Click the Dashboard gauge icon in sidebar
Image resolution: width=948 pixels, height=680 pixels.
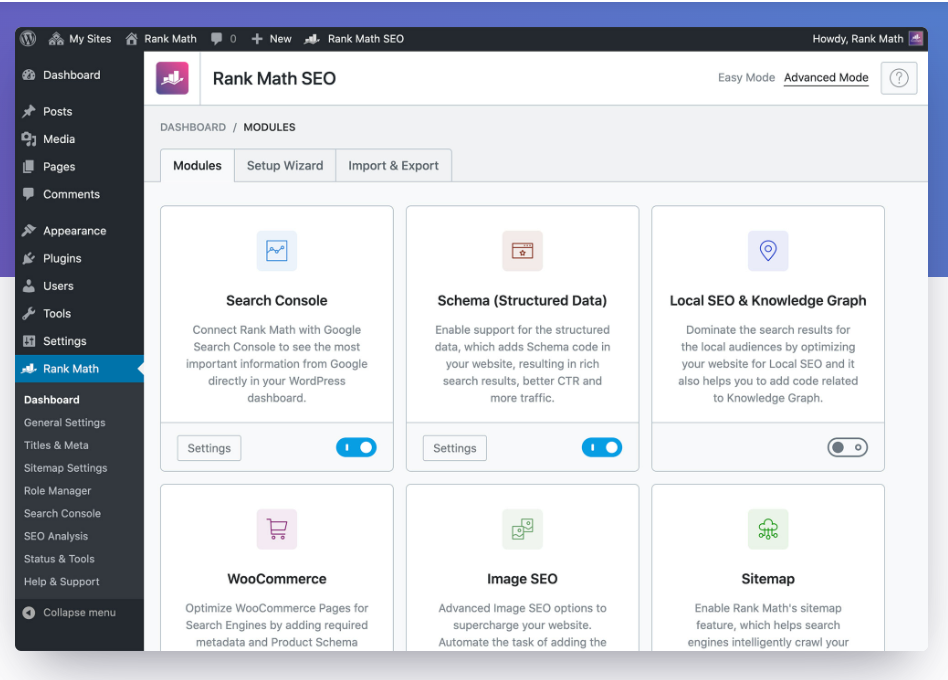pyautogui.click(x=28, y=75)
